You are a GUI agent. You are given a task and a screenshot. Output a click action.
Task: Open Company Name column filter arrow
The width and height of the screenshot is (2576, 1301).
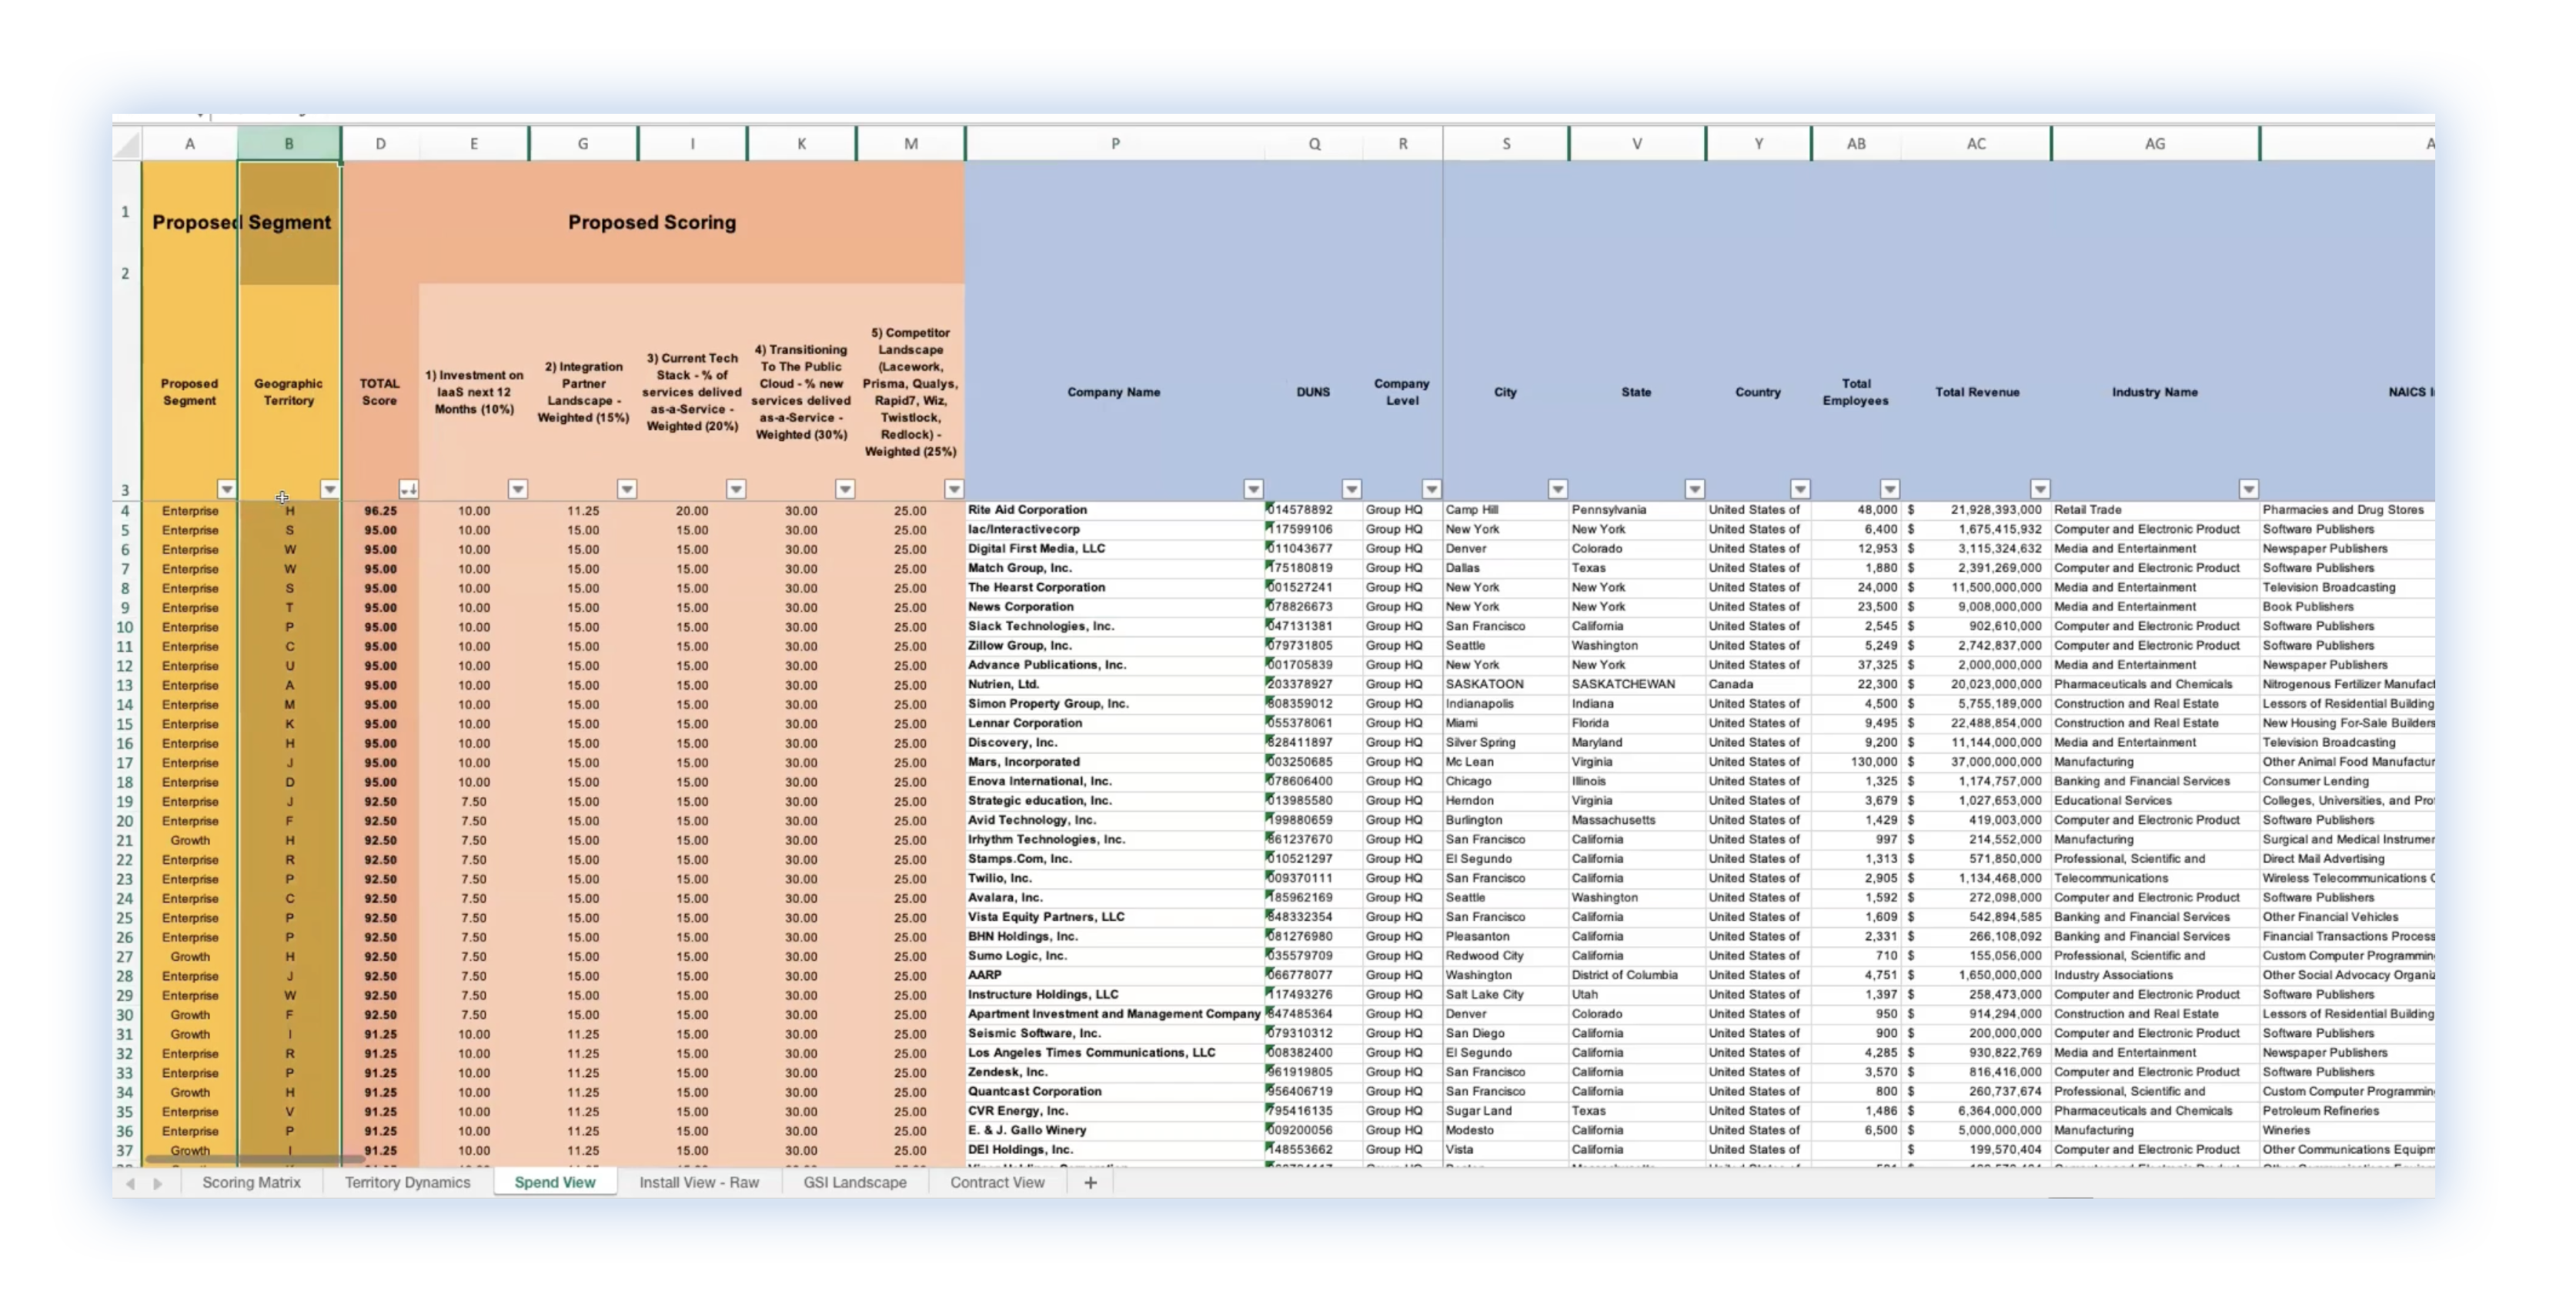coord(1253,489)
